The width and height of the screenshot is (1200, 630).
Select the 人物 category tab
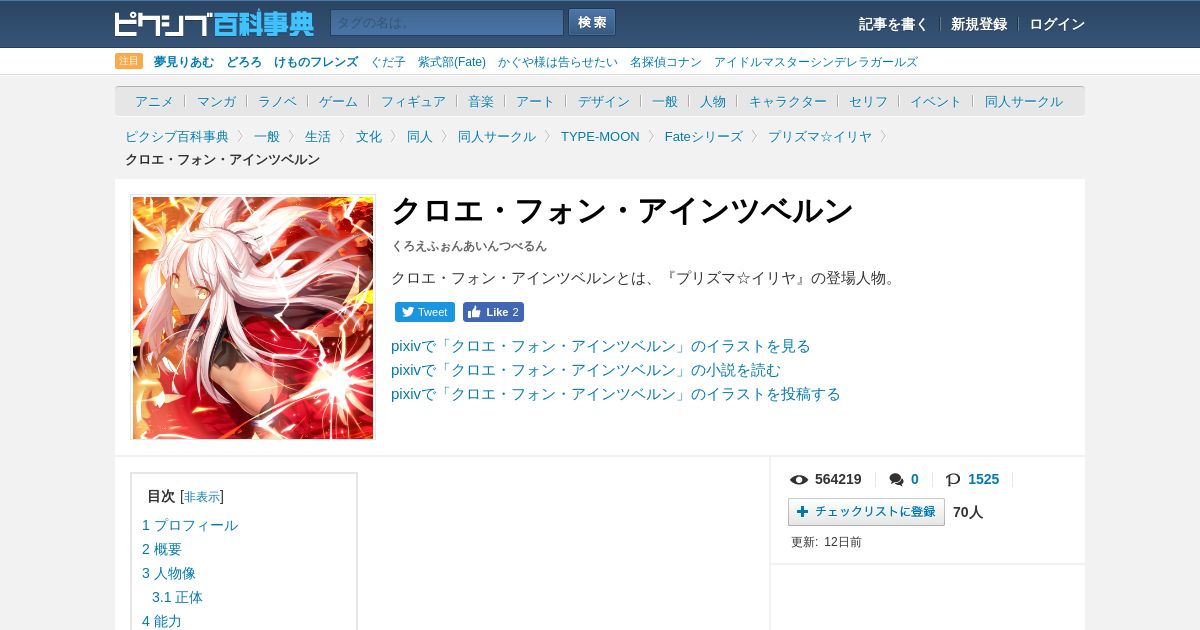point(713,101)
